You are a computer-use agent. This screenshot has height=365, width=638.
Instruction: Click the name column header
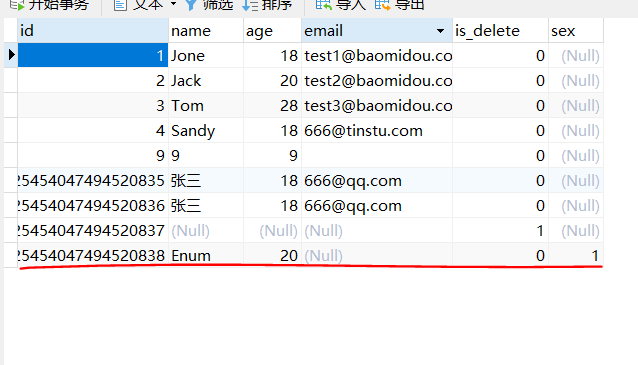coord(206,31)
